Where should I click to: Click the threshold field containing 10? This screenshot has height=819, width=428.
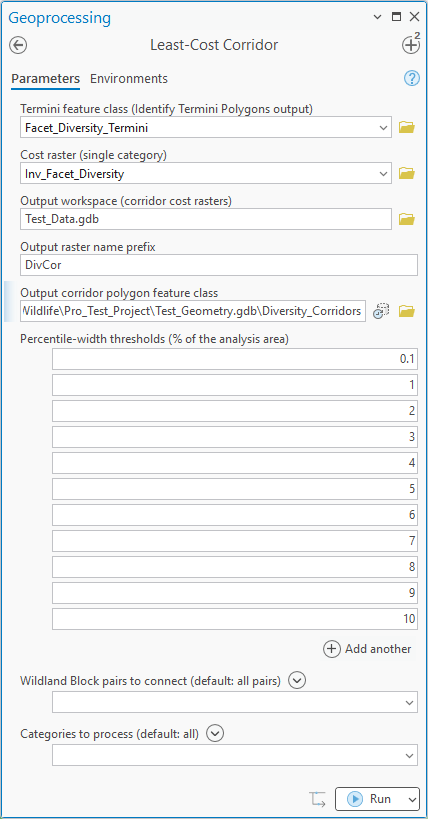(235, 619)
